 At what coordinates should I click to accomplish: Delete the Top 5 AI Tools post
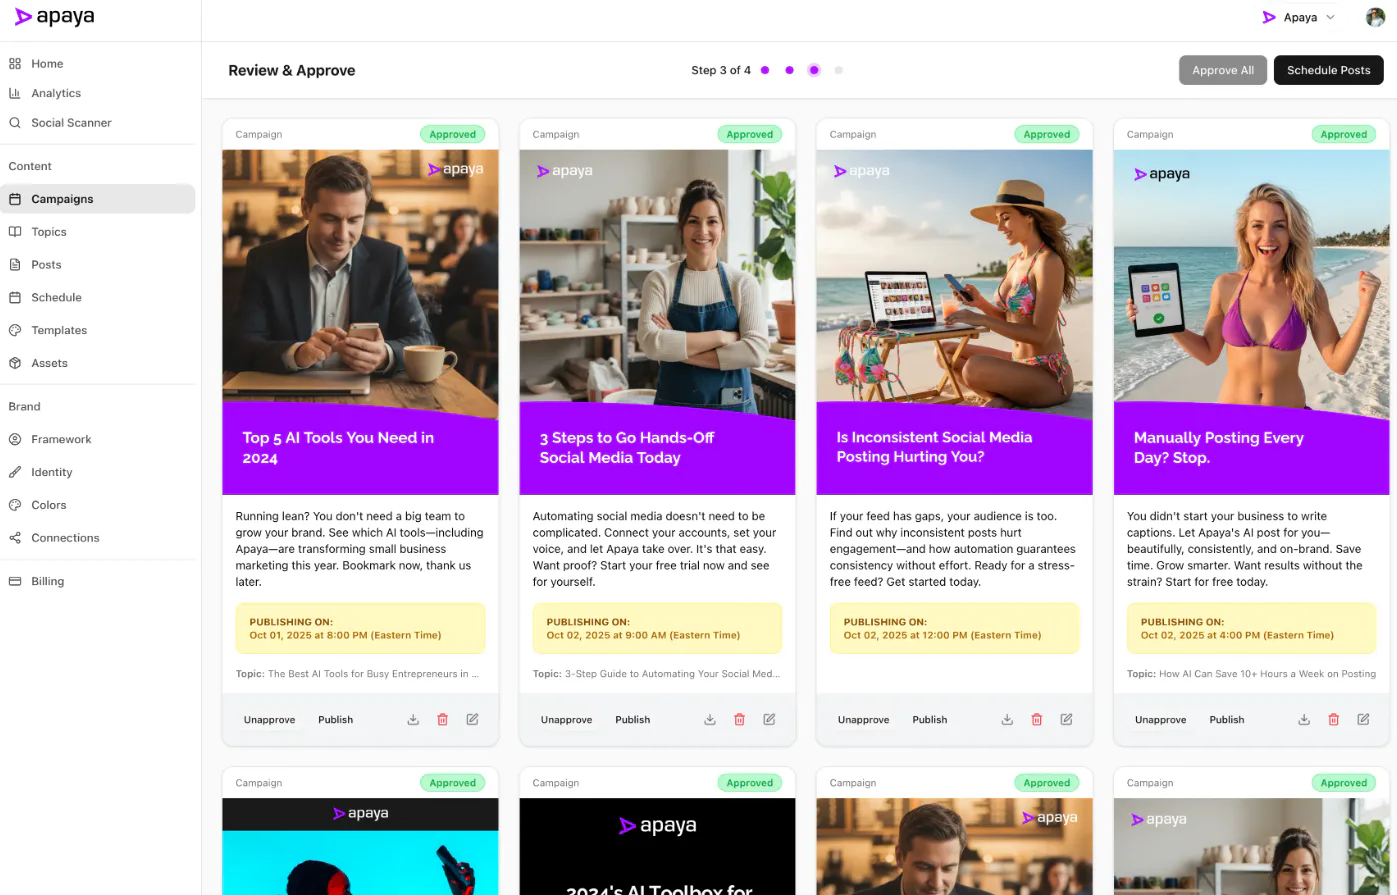click(x=443, y=720)
